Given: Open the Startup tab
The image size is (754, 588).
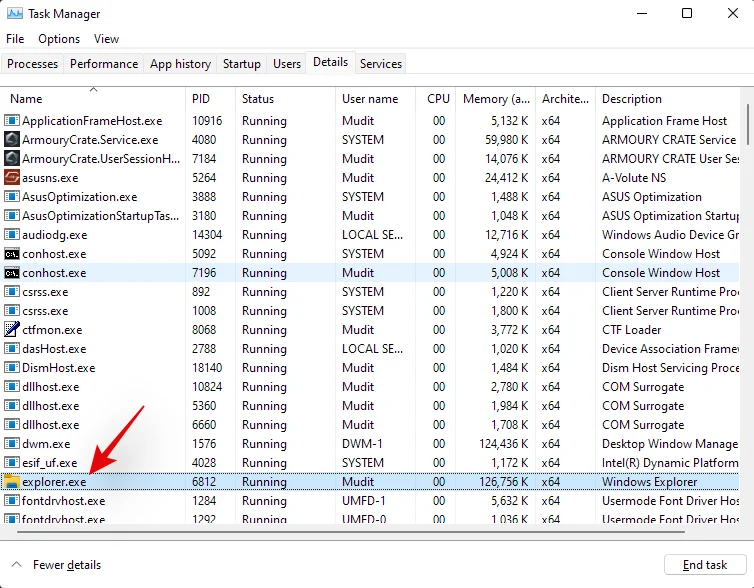Looking at the screenshot, I should coord(242,64).
